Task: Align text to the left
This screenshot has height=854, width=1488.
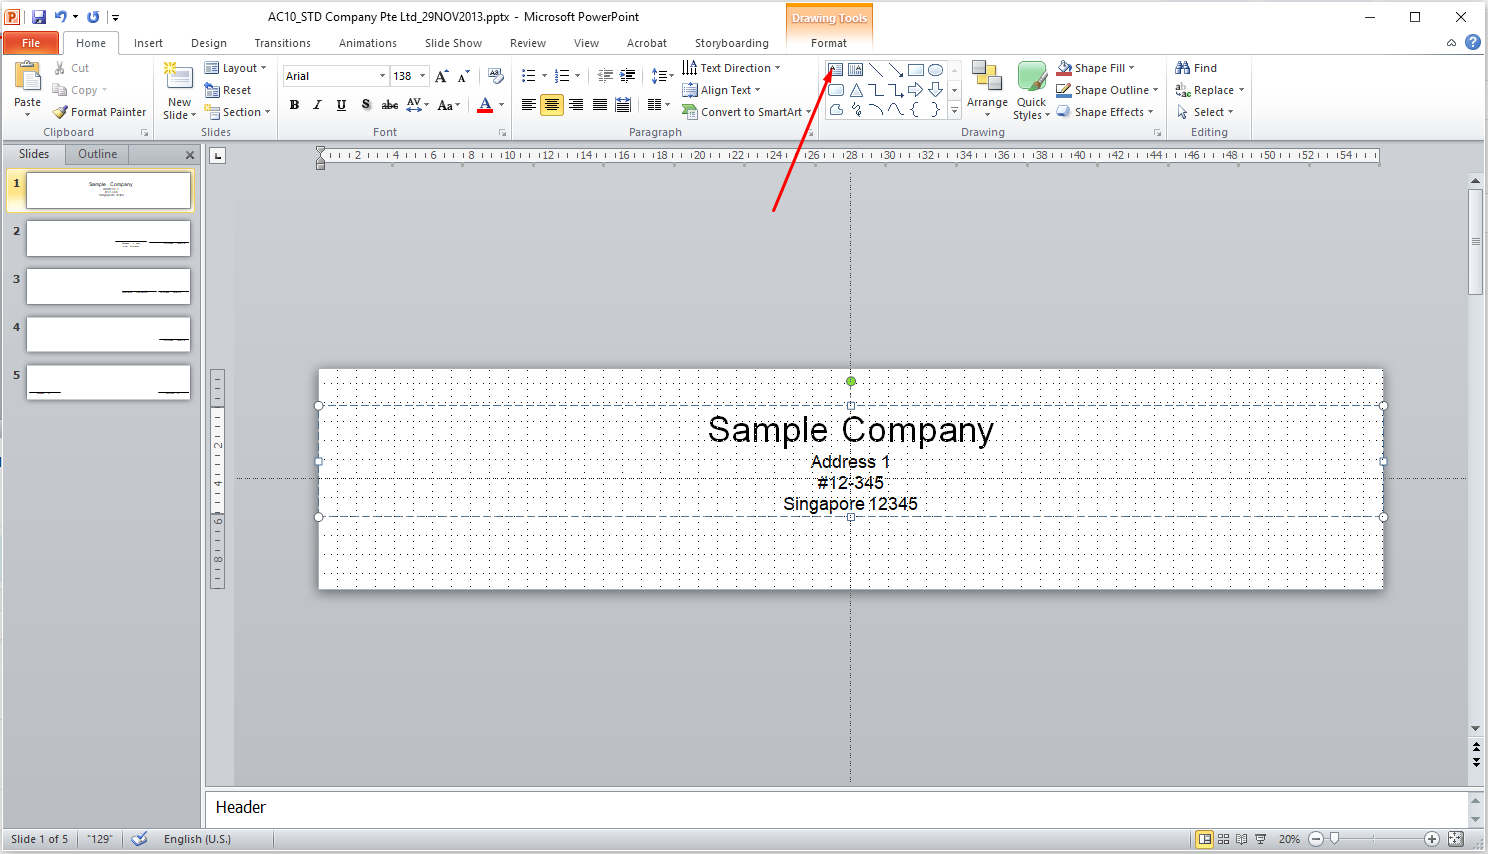Action: click(x=528, y=105)
